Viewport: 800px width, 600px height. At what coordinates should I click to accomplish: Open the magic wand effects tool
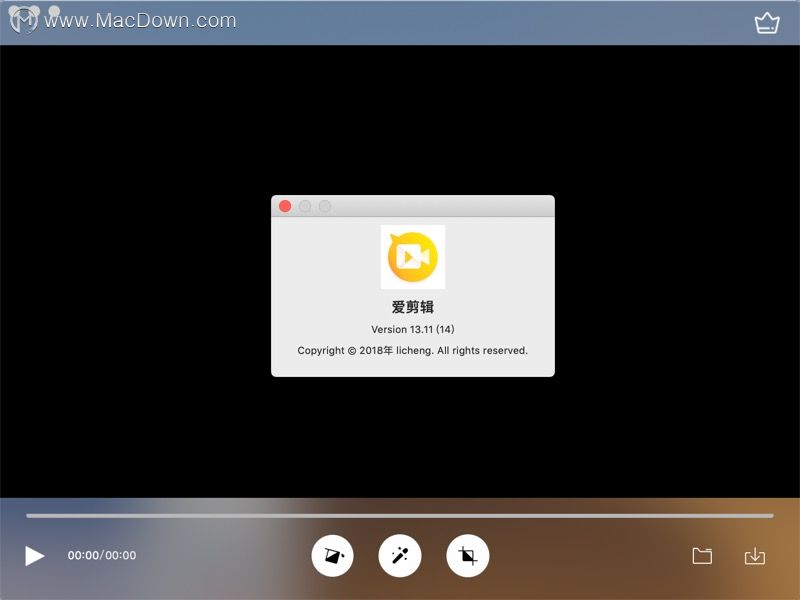pyautogui.click(x=400, y=556)
